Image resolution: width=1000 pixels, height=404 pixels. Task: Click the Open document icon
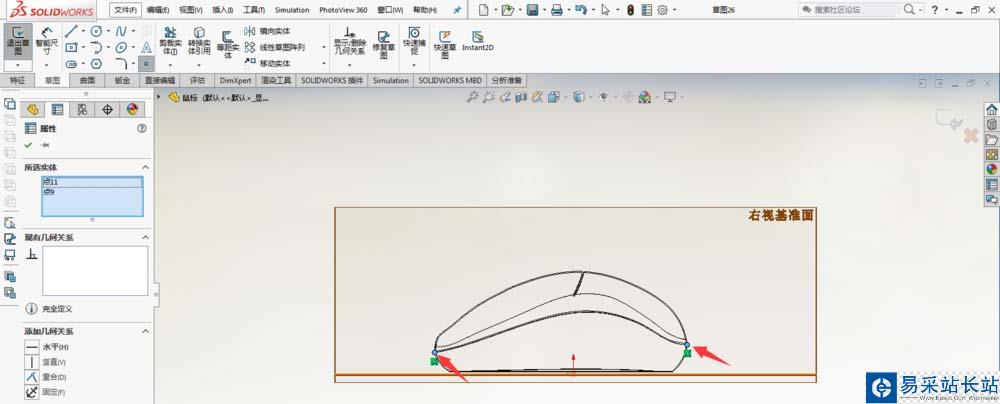pos(507,10)
